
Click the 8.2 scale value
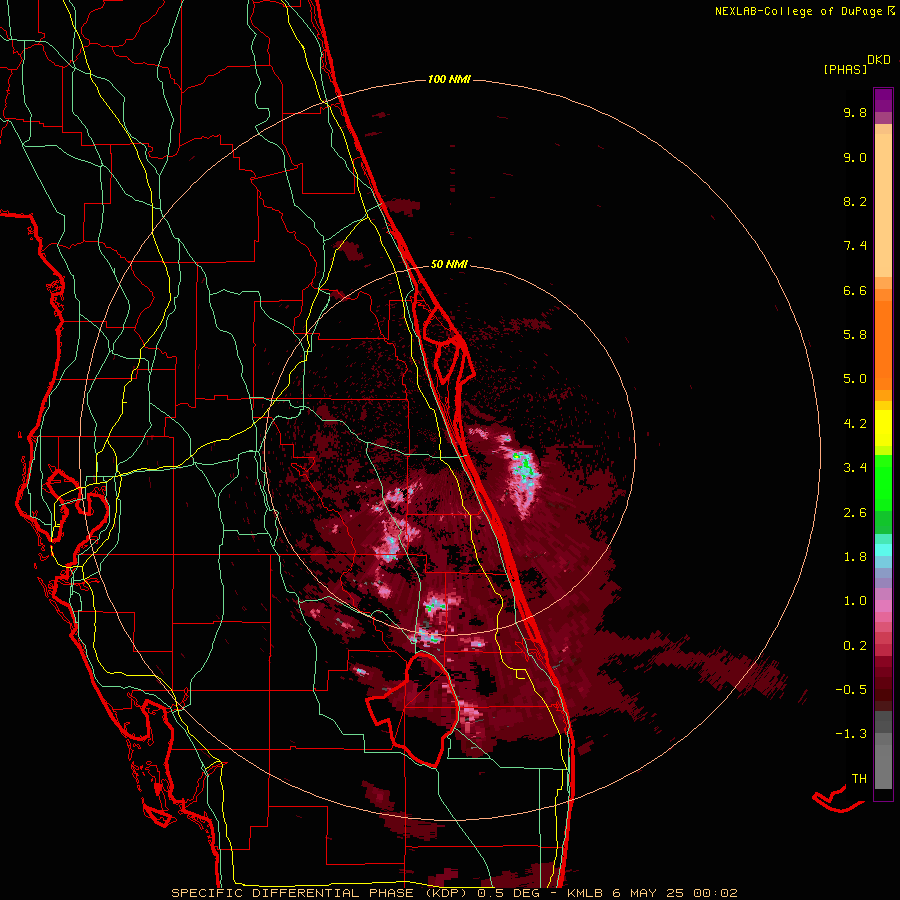coord(855,201)
